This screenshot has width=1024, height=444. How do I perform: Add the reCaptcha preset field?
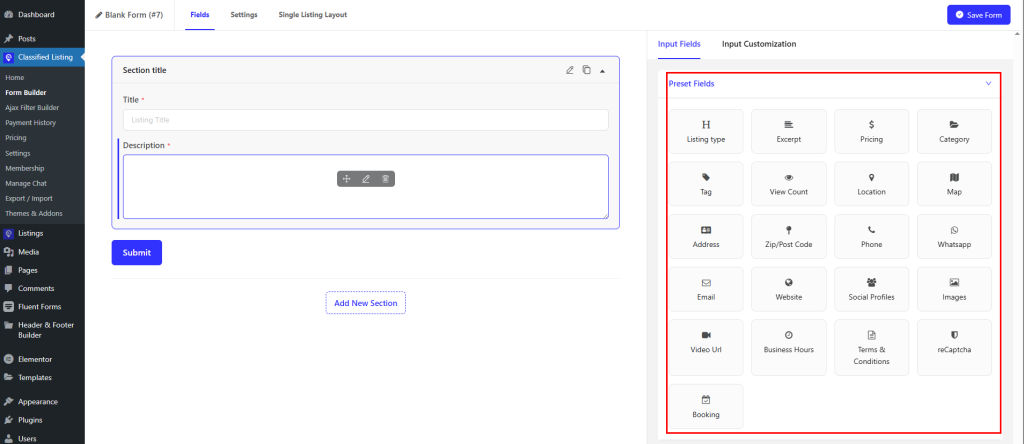coord(954,347)
